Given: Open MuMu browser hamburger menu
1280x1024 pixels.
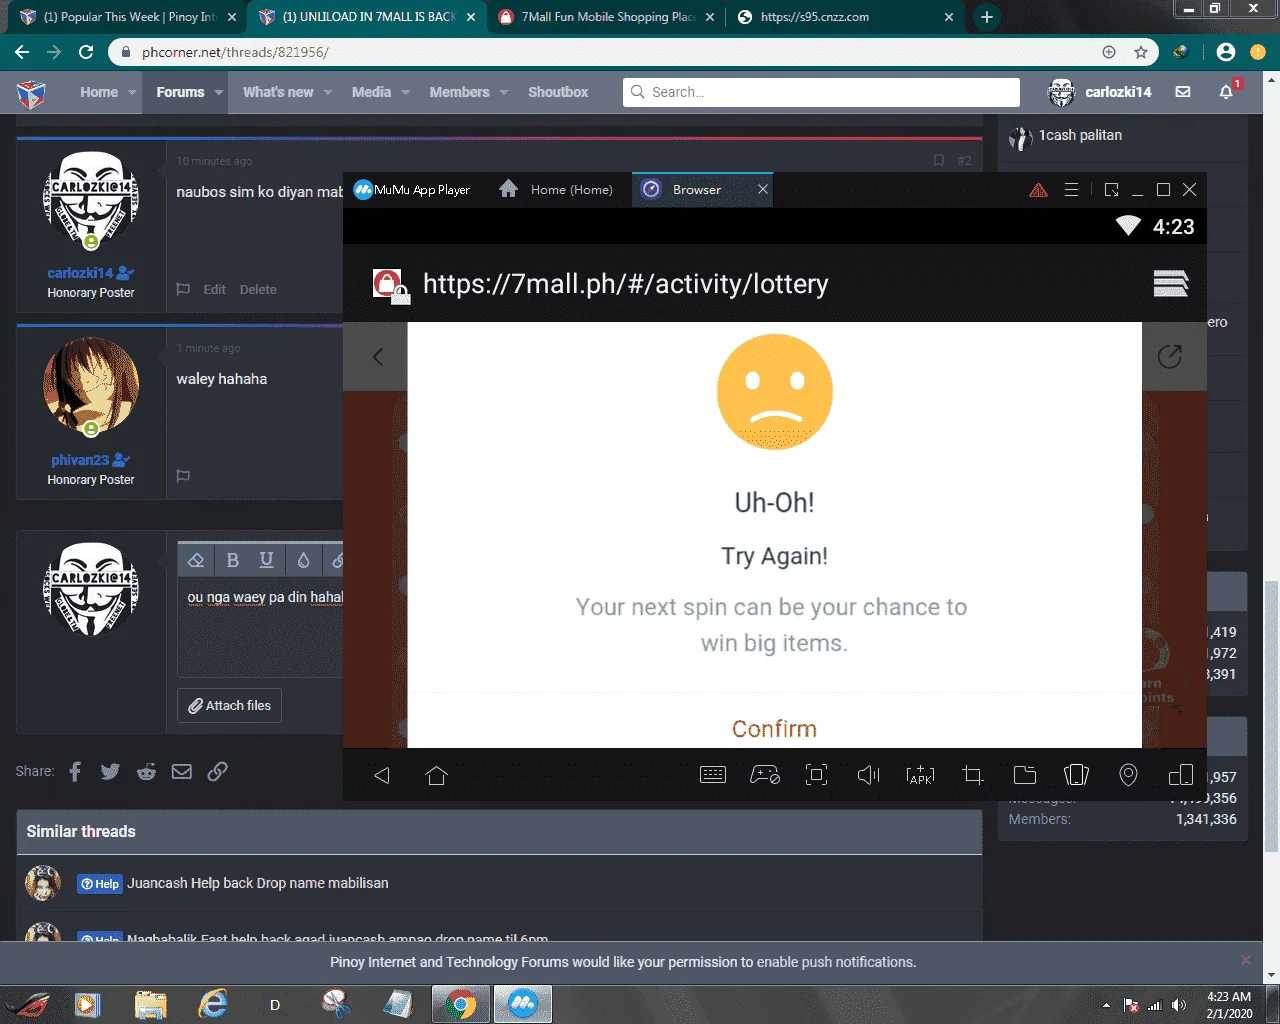Looking at the screenshot, I should click(1171, 284).
